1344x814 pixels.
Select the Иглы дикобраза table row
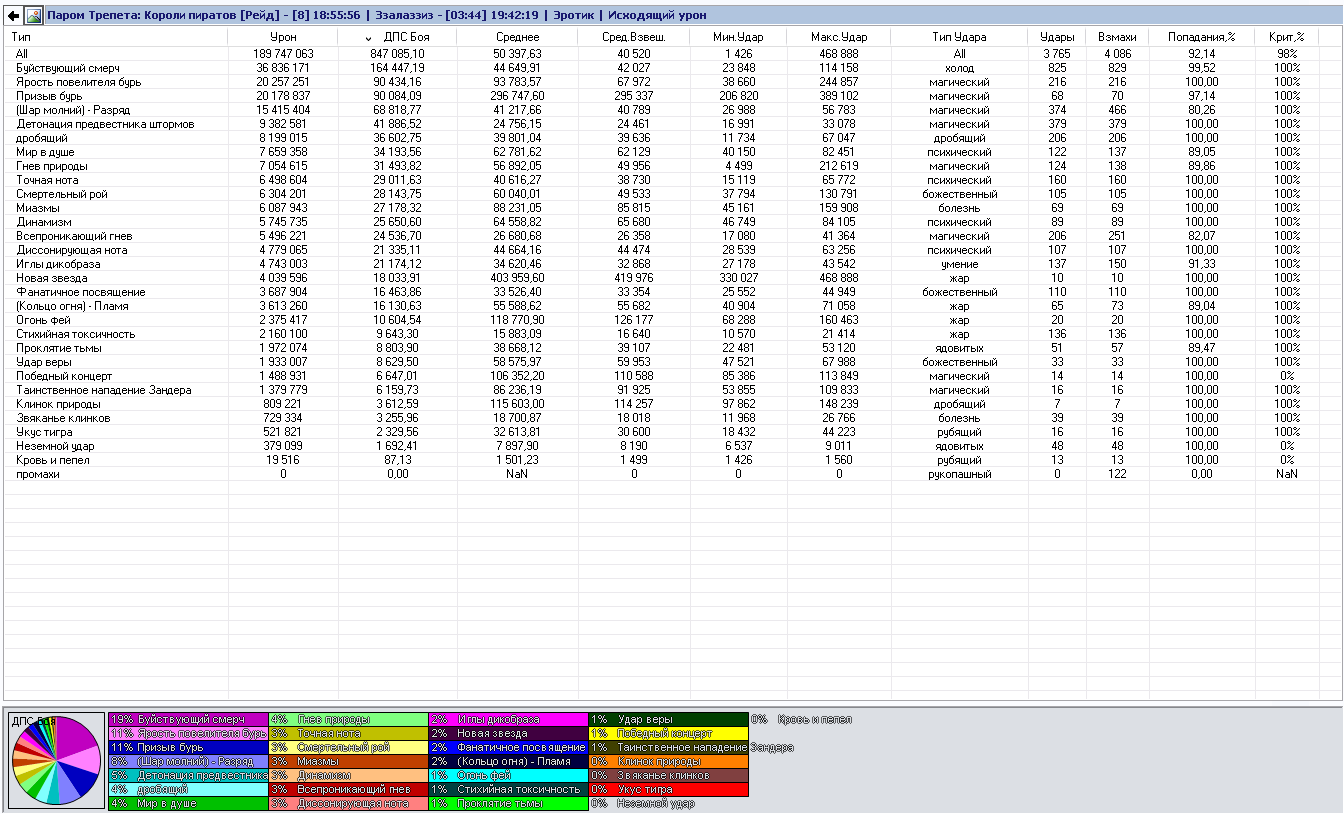672,264
